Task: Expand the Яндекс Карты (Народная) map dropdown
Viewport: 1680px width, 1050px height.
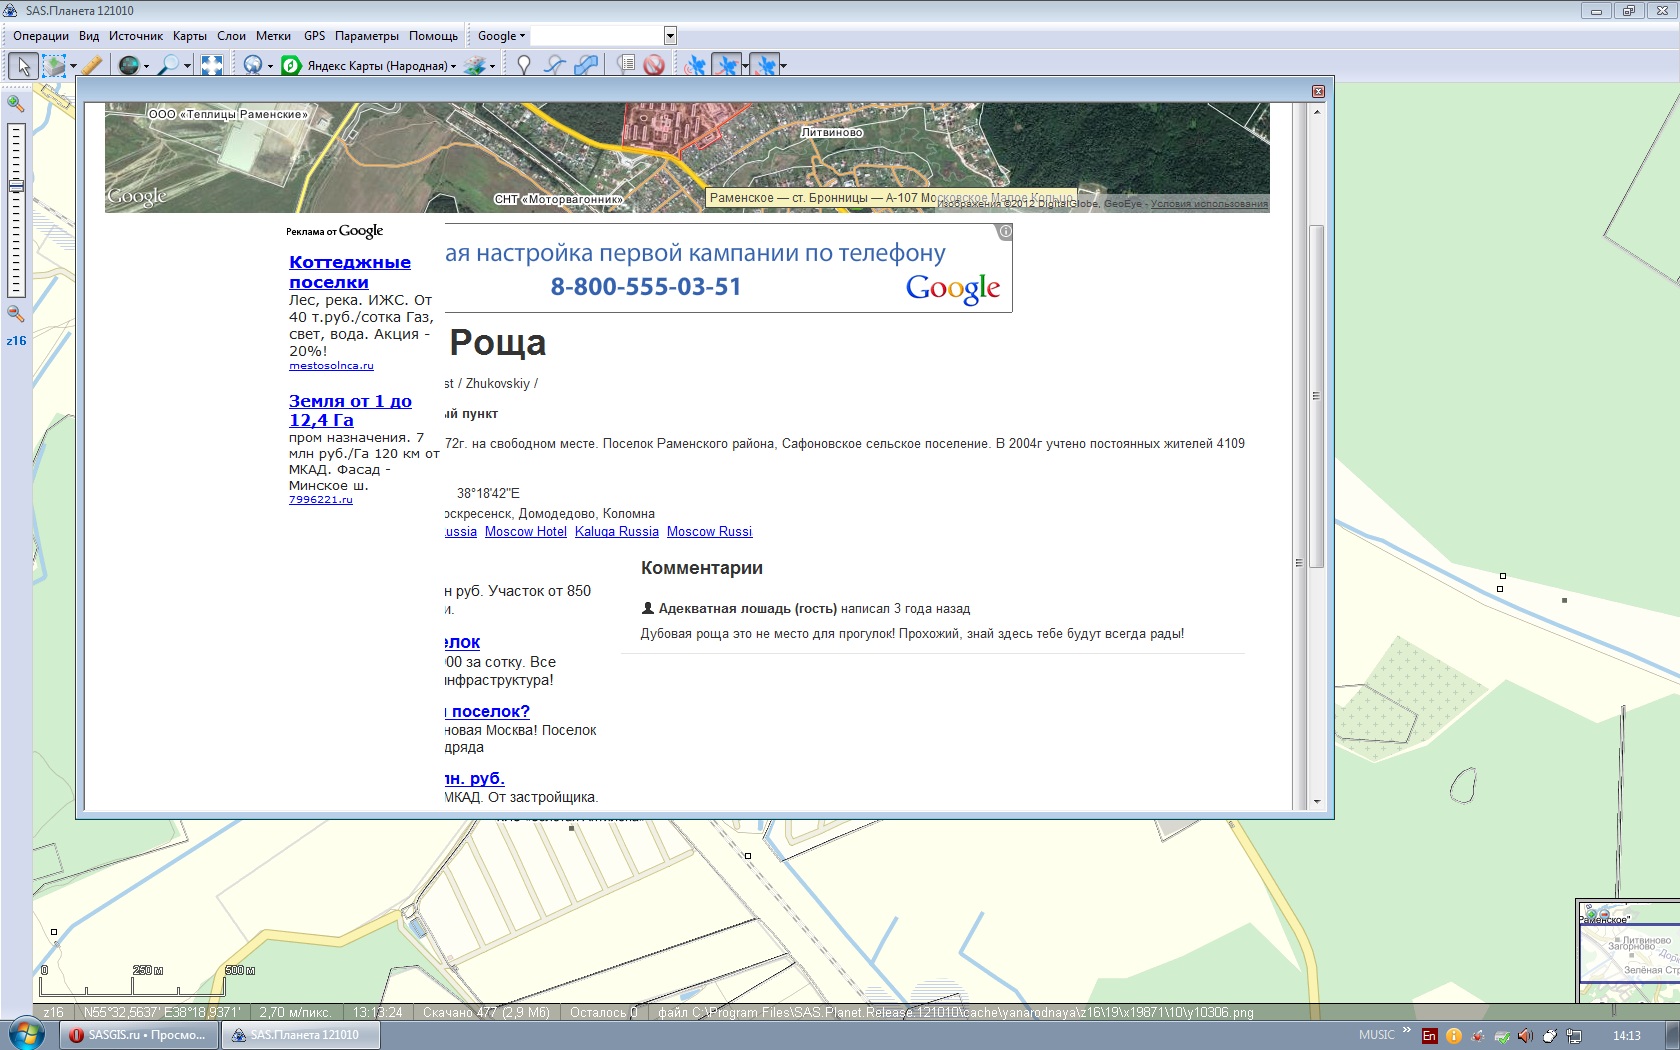Action: (x=454, y=67)
